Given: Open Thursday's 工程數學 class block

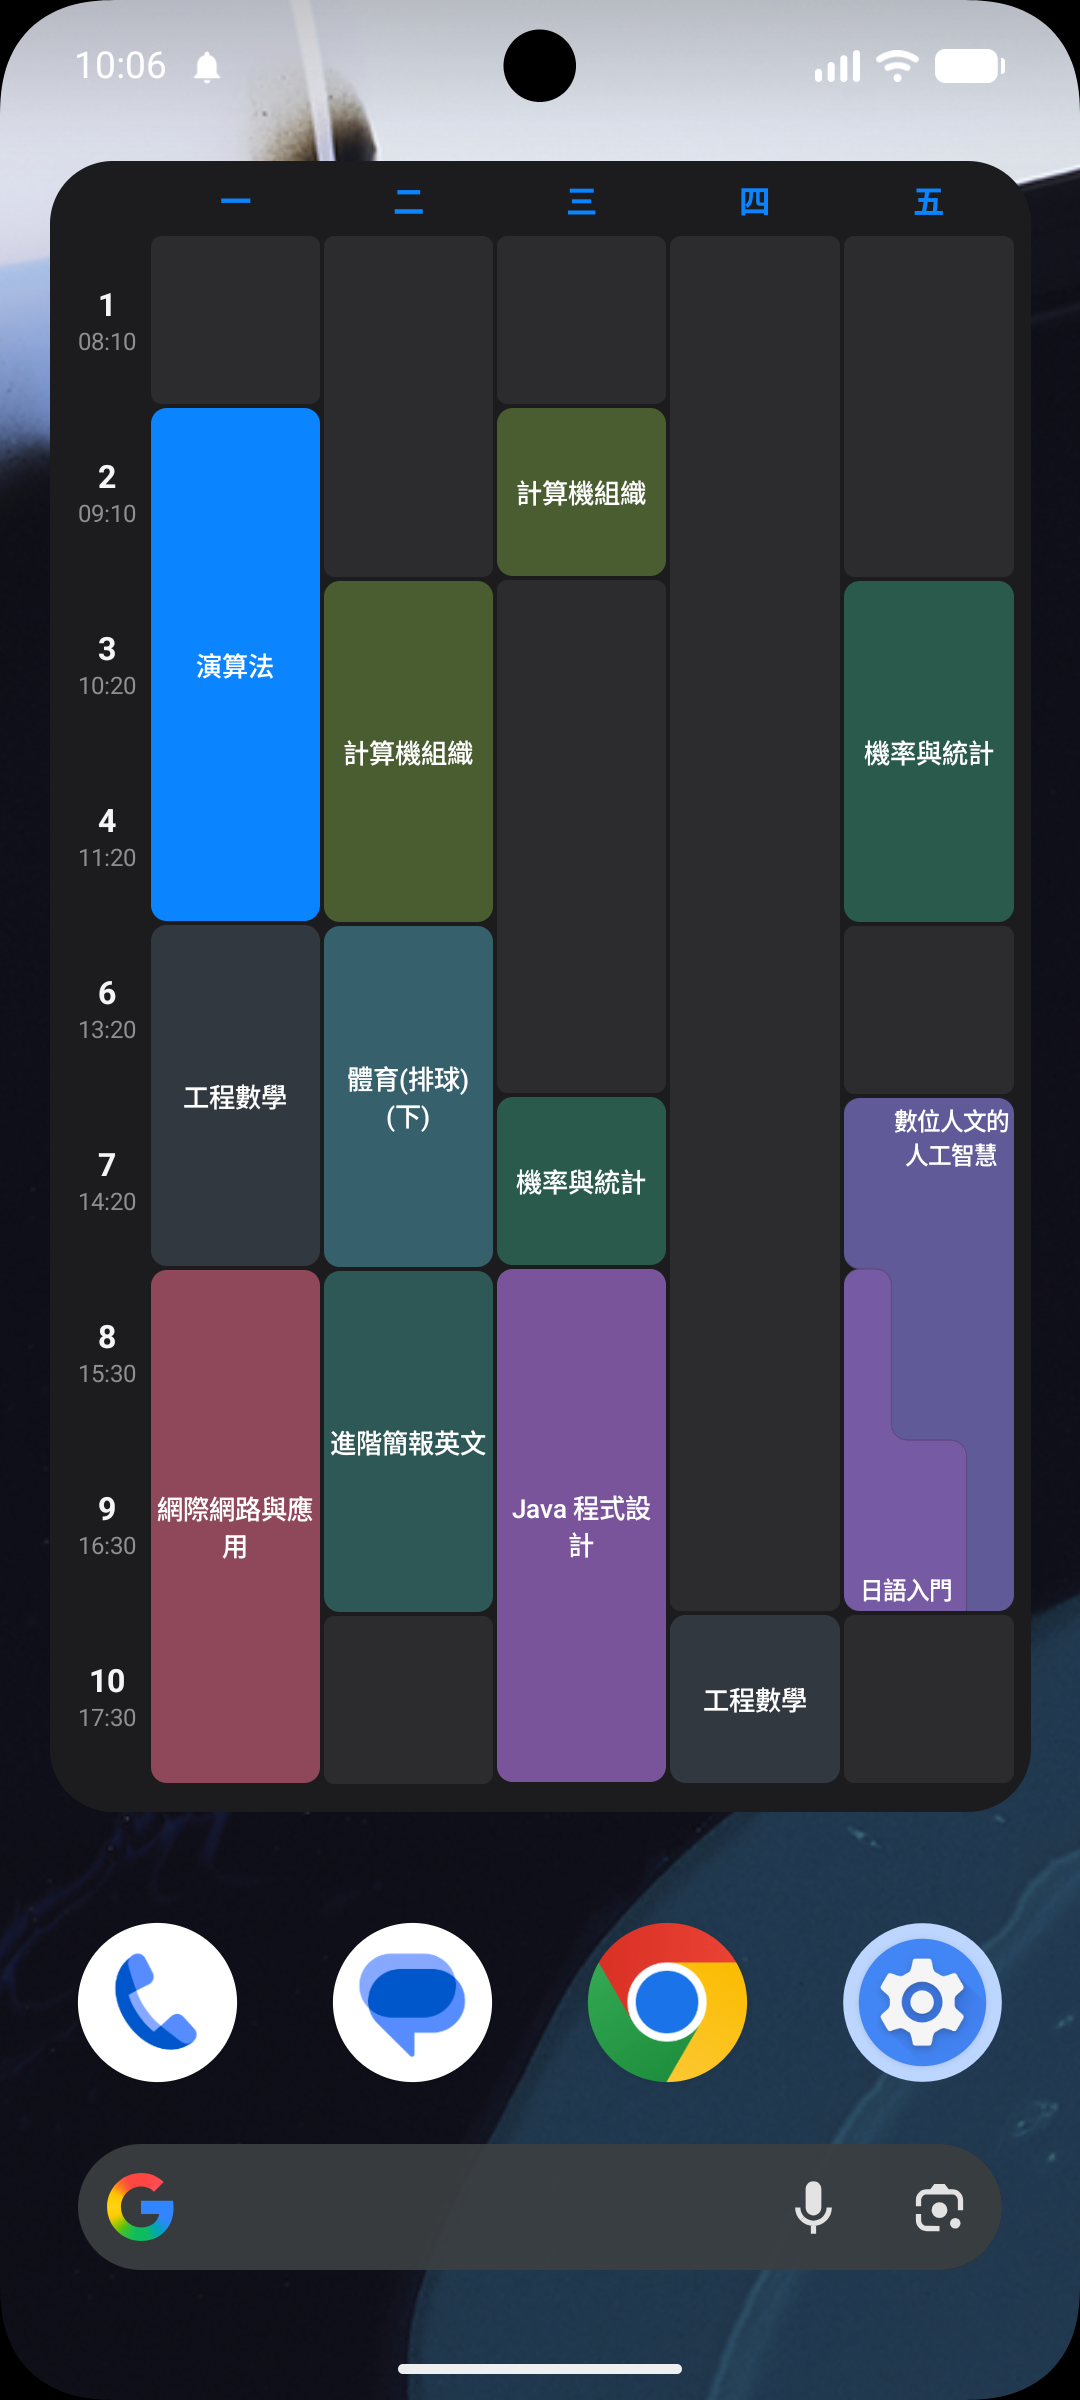Looking at the screenshot, I should (754, 1699).
